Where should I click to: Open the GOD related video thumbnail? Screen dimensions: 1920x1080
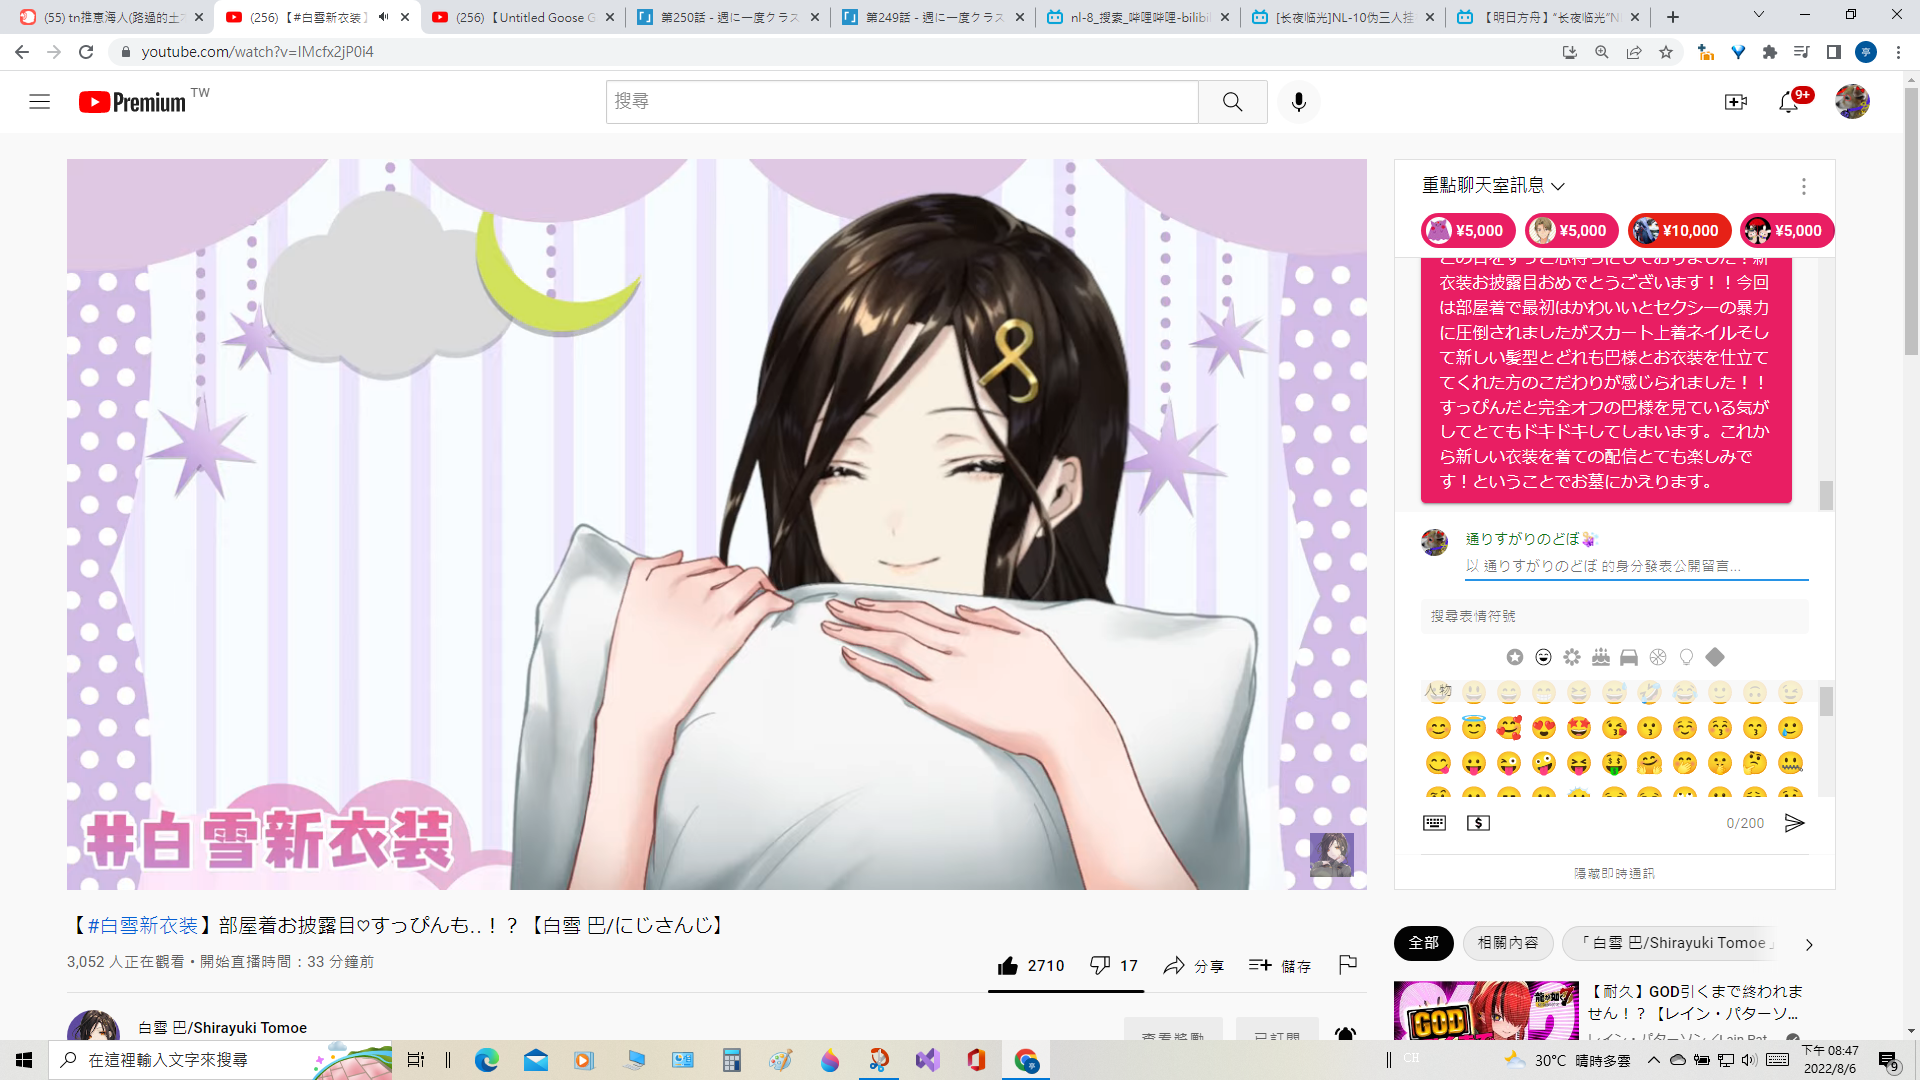(x=1486, y=1012)
